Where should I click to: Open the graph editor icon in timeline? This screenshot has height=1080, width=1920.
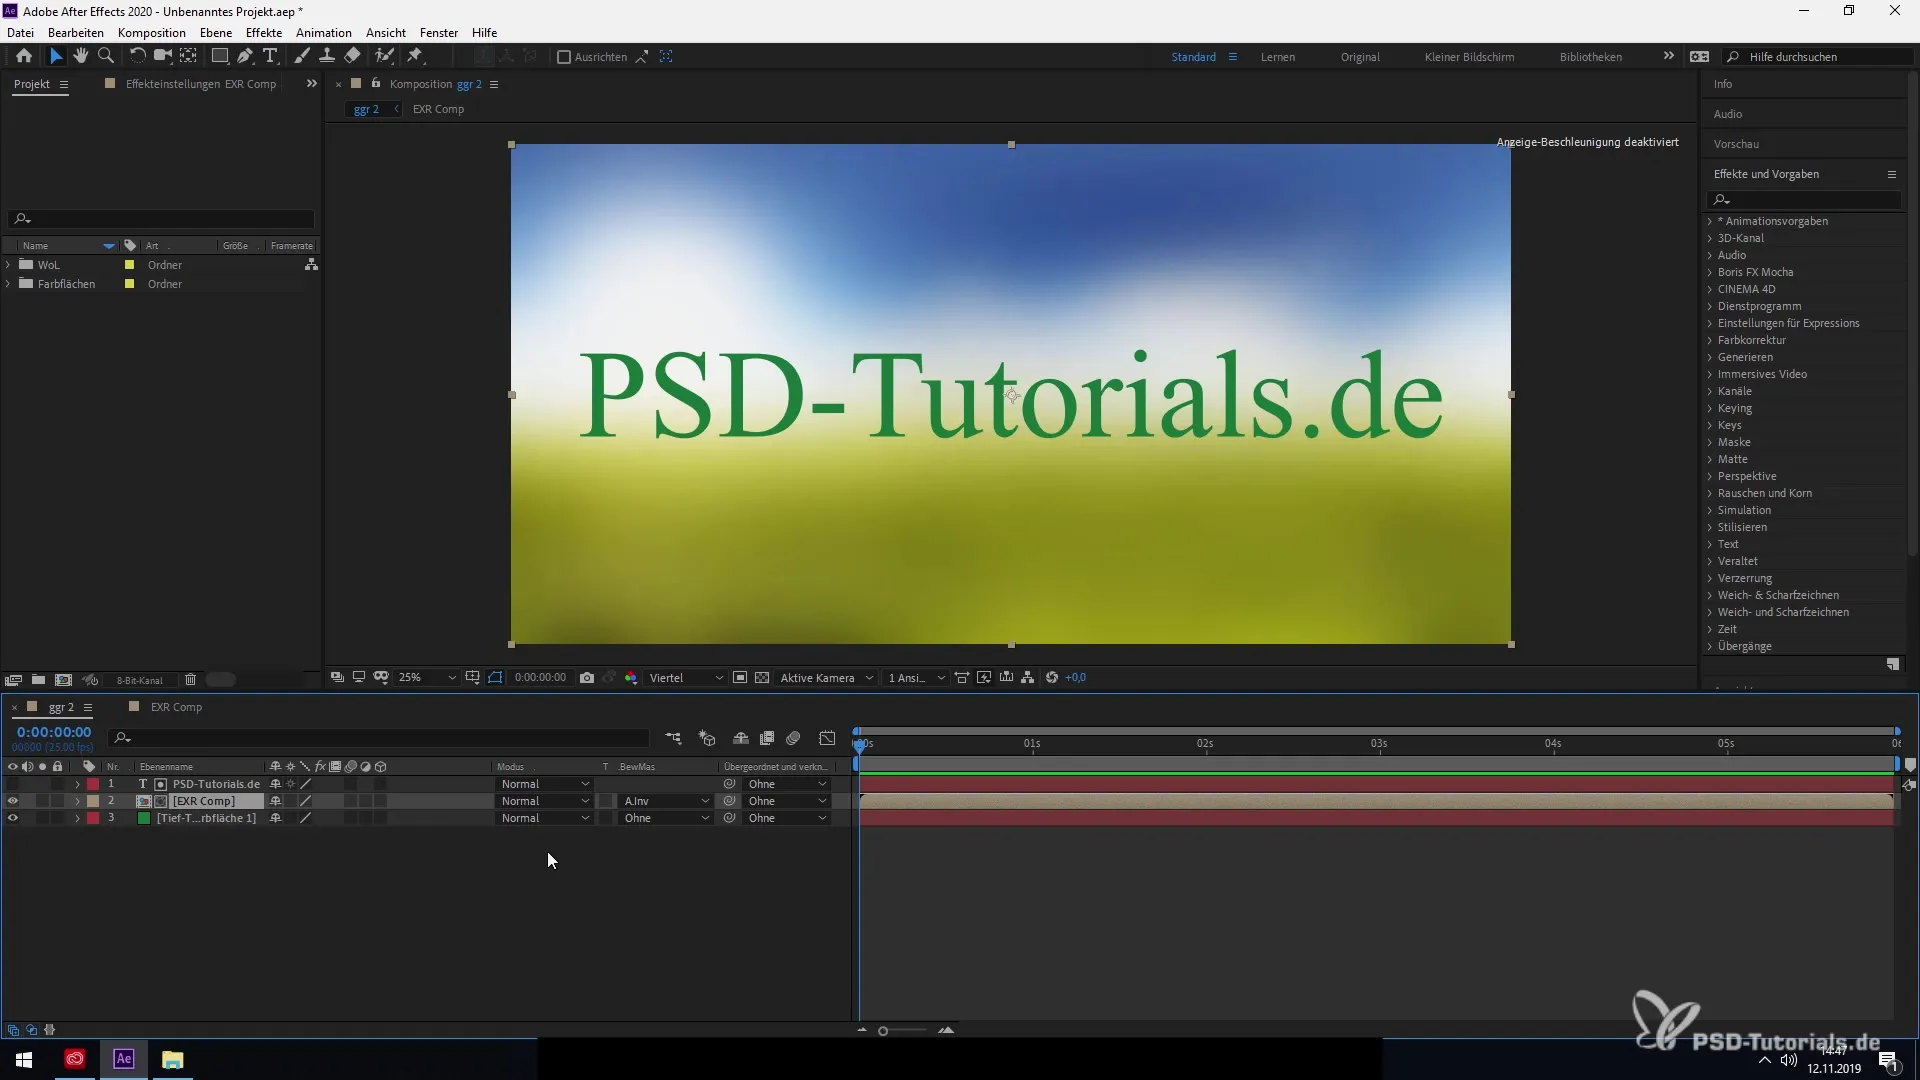827,739
